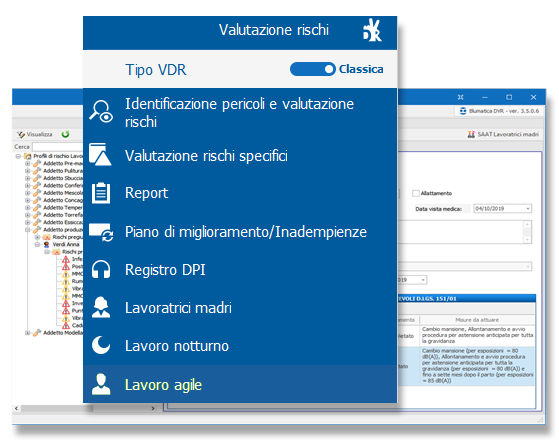
Task: Collapse the Addetto produz tree node
Action: [27, 230]
